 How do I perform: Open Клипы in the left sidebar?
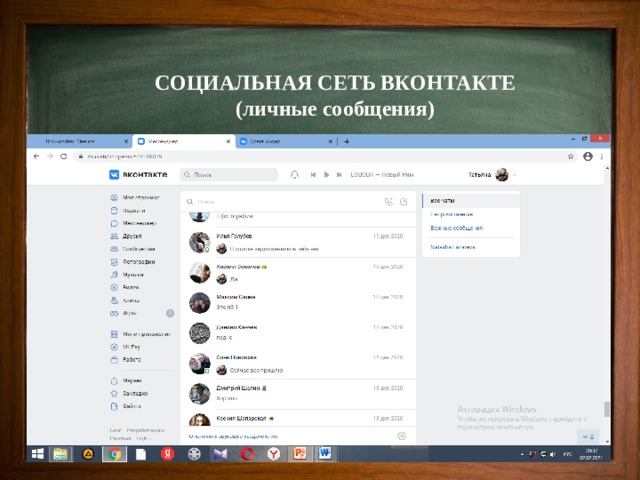click(125, 300)
